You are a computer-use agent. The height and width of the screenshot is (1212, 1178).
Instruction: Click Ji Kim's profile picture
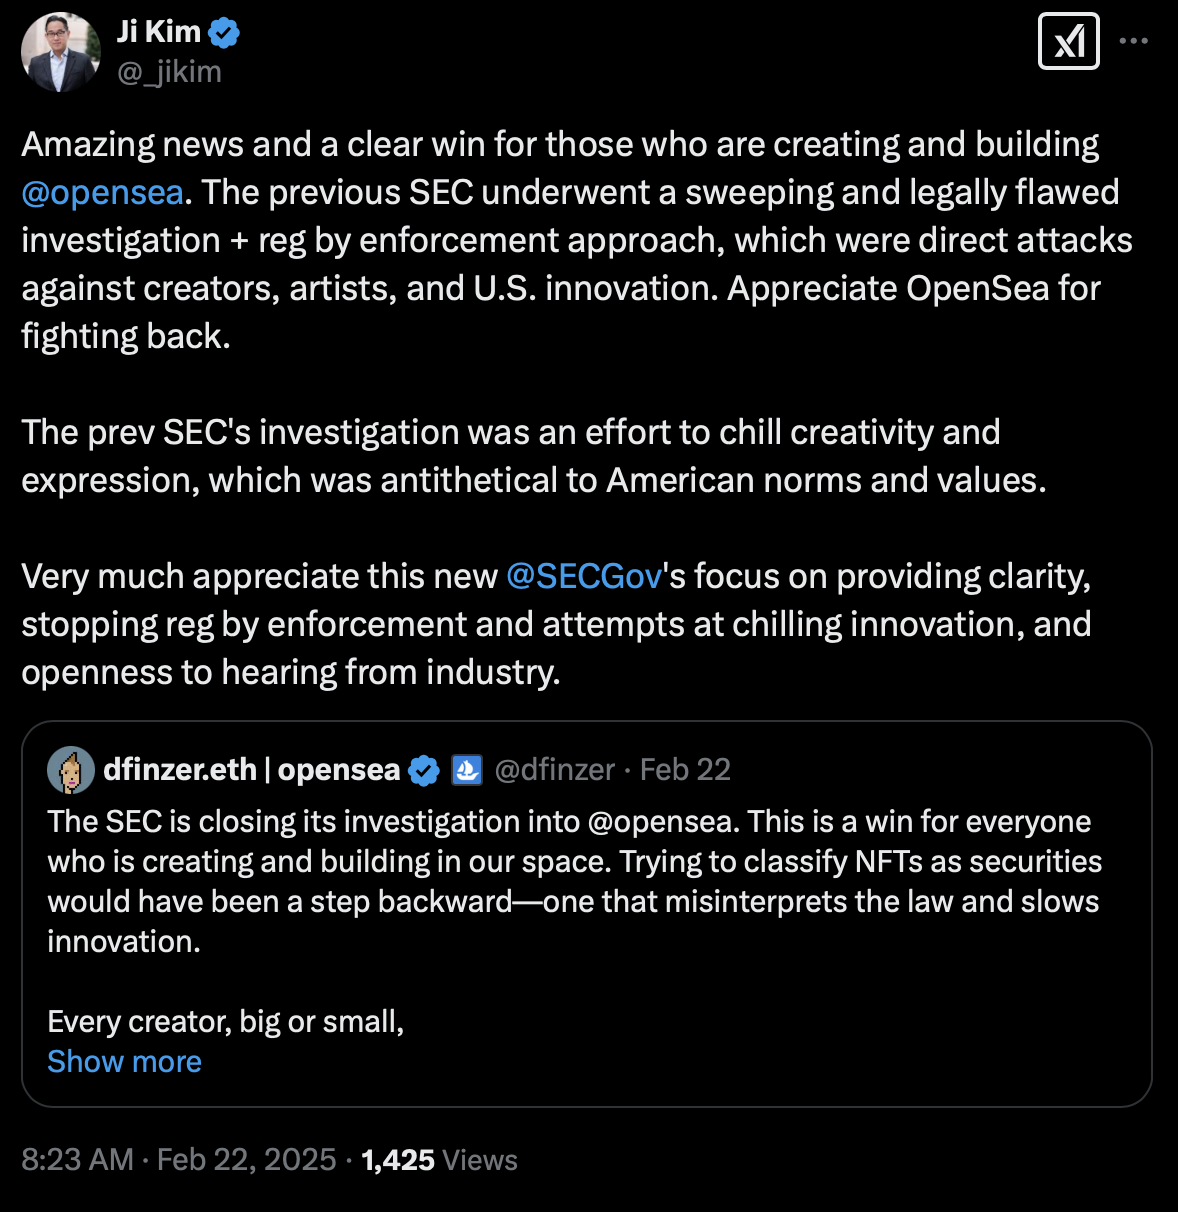(61, 52)
